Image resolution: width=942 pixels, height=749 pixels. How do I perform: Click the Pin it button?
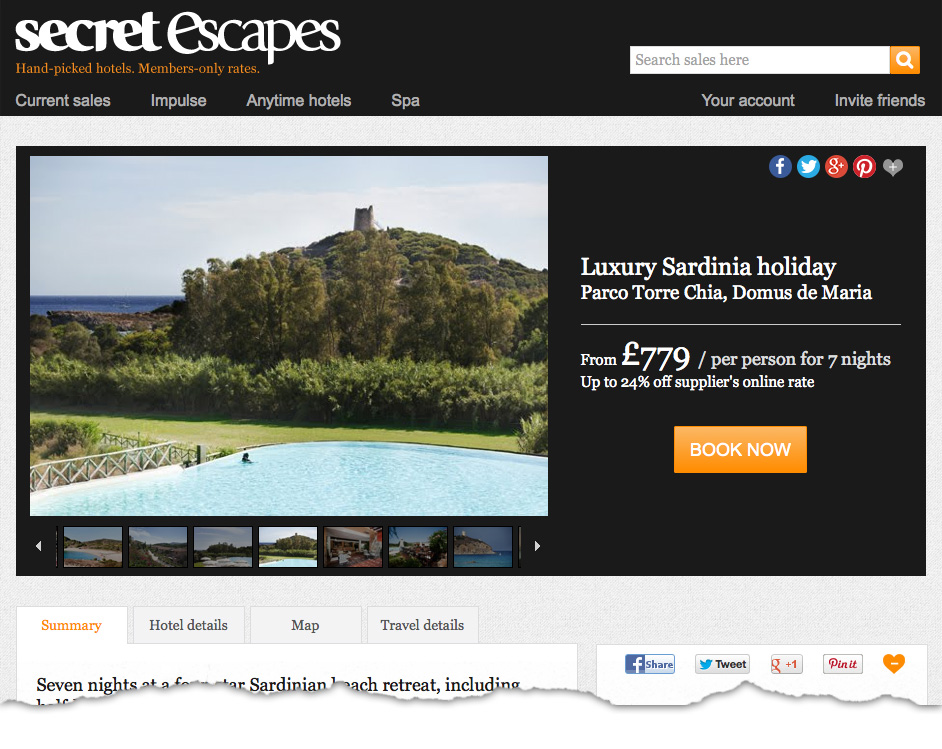point(842,664)
